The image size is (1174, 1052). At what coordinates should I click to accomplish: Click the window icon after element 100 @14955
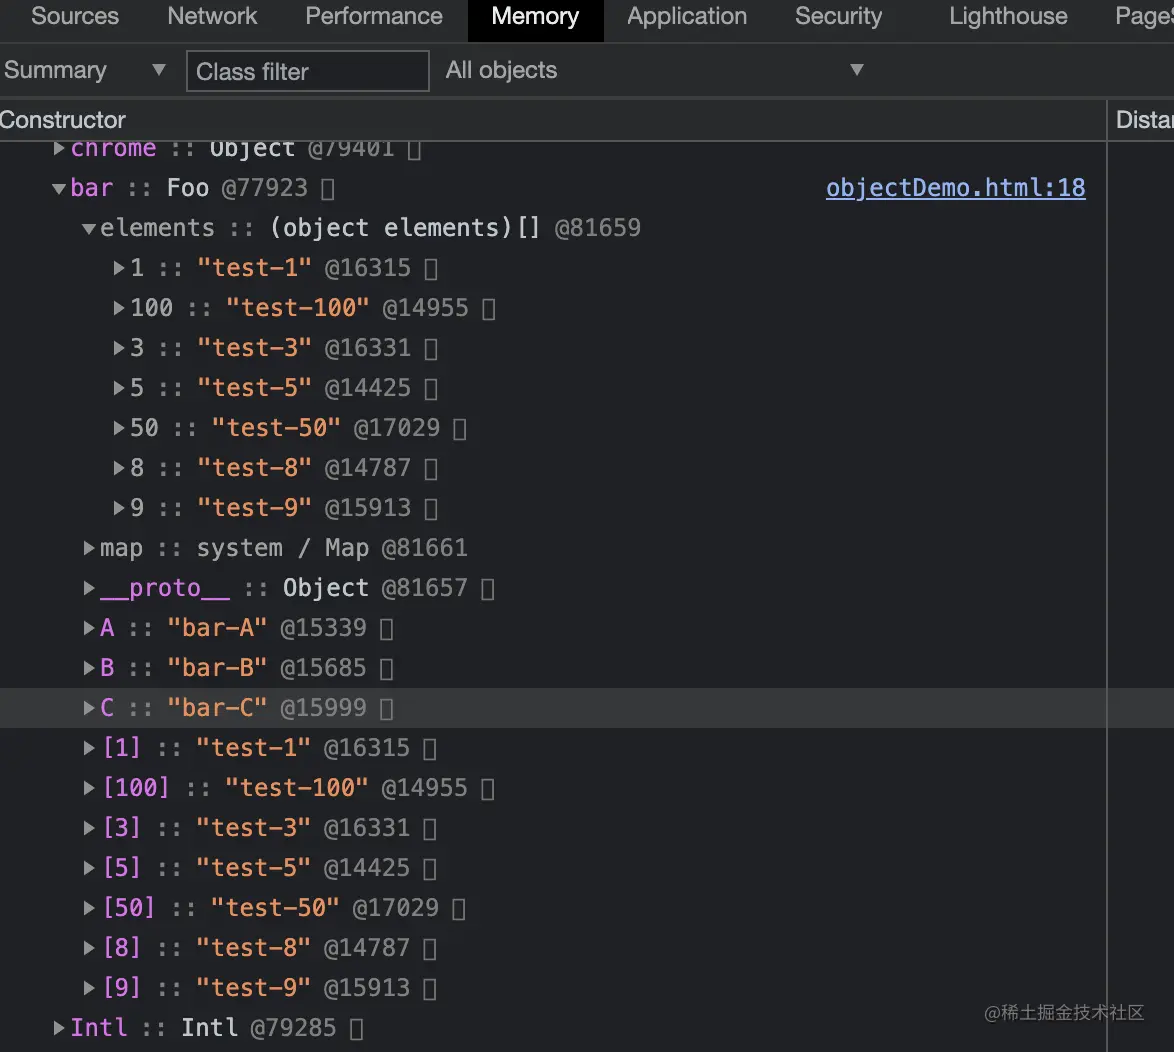point(488,308)
